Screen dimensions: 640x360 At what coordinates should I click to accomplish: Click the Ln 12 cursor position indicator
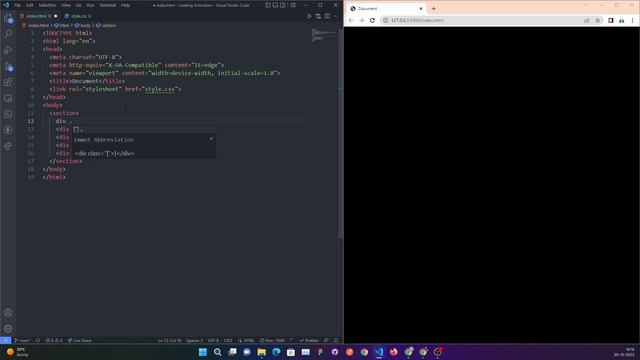[169, 340]
